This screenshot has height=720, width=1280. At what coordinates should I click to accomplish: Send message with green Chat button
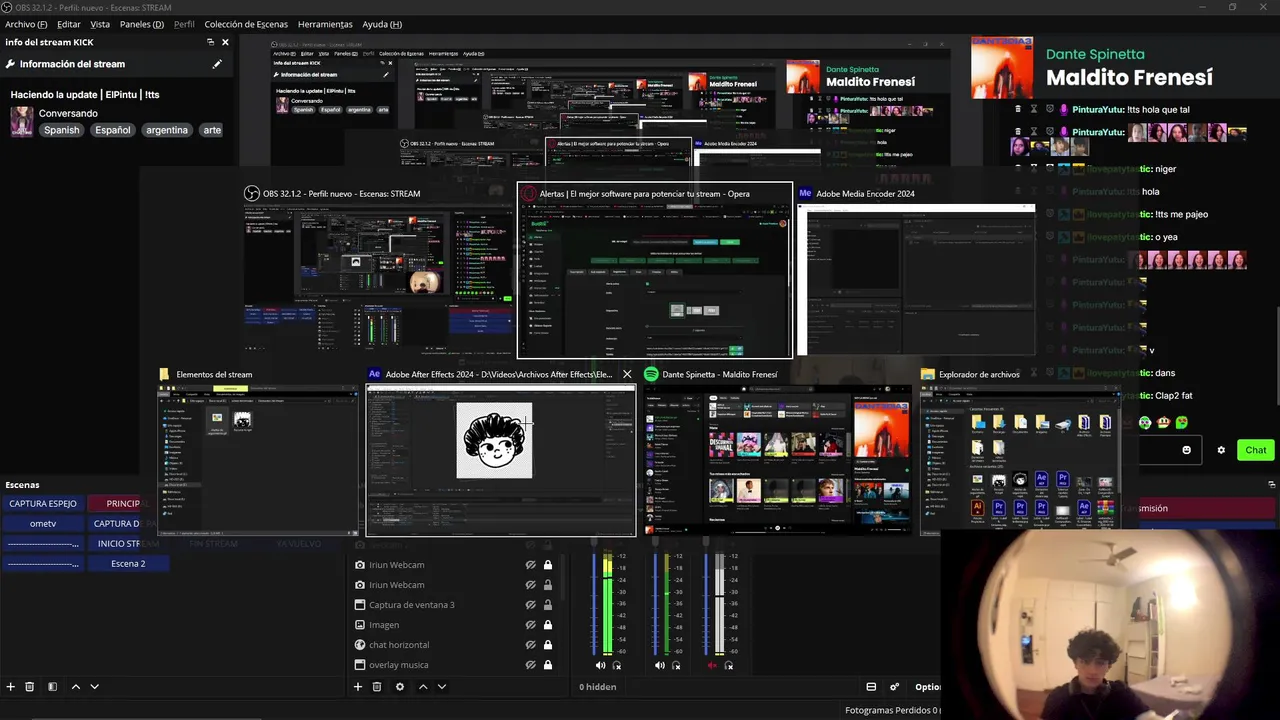[x=1255, y=450]
